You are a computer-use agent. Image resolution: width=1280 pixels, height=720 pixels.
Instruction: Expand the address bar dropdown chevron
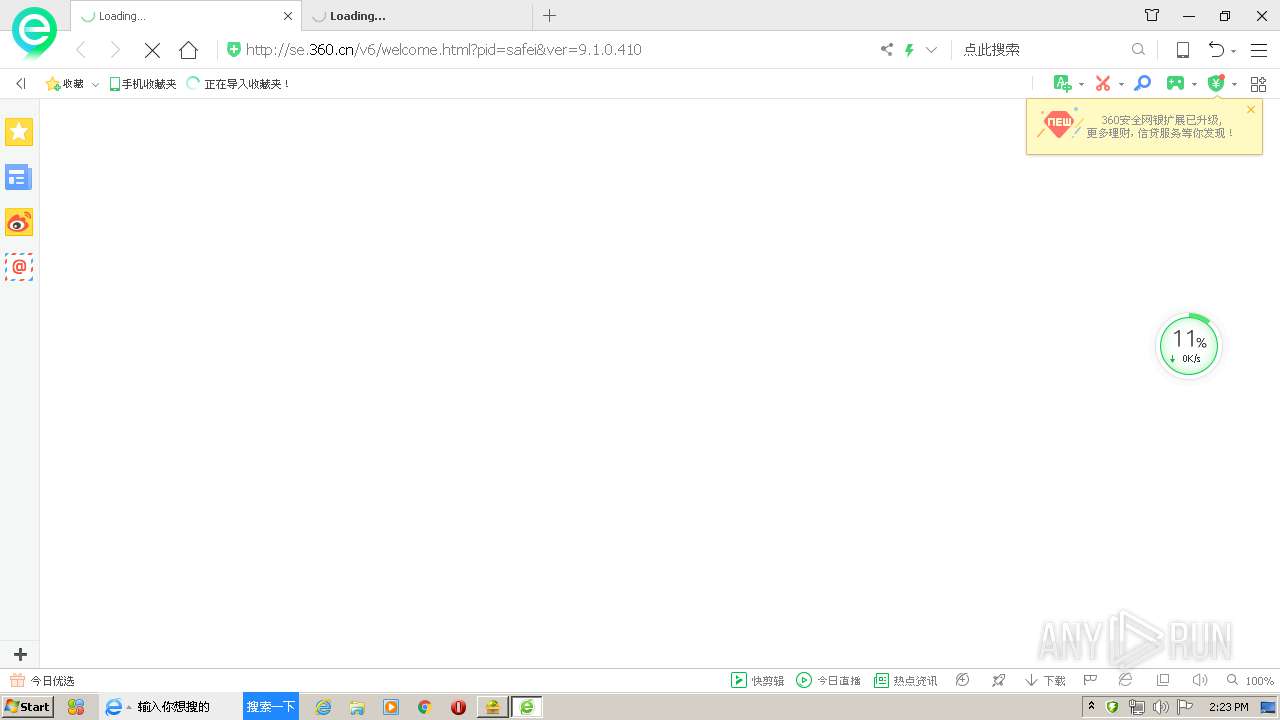tap(931, 49)
